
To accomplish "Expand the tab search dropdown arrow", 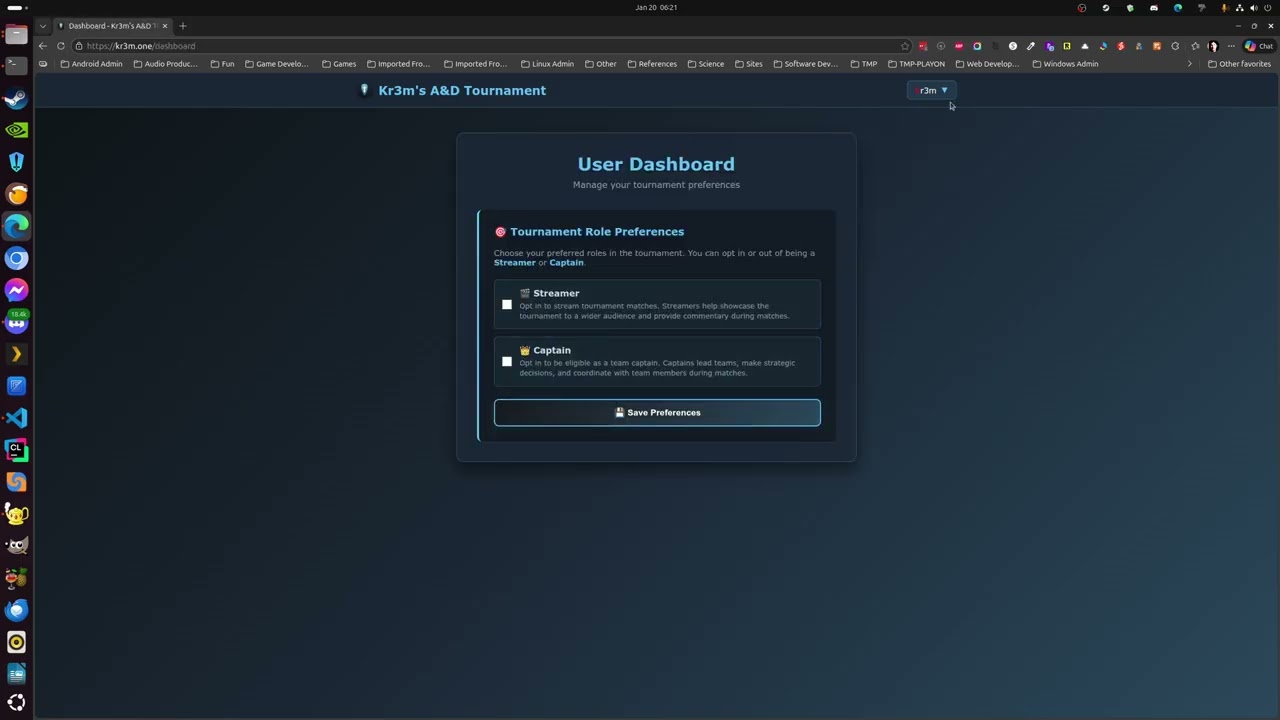I will [42, 26].
